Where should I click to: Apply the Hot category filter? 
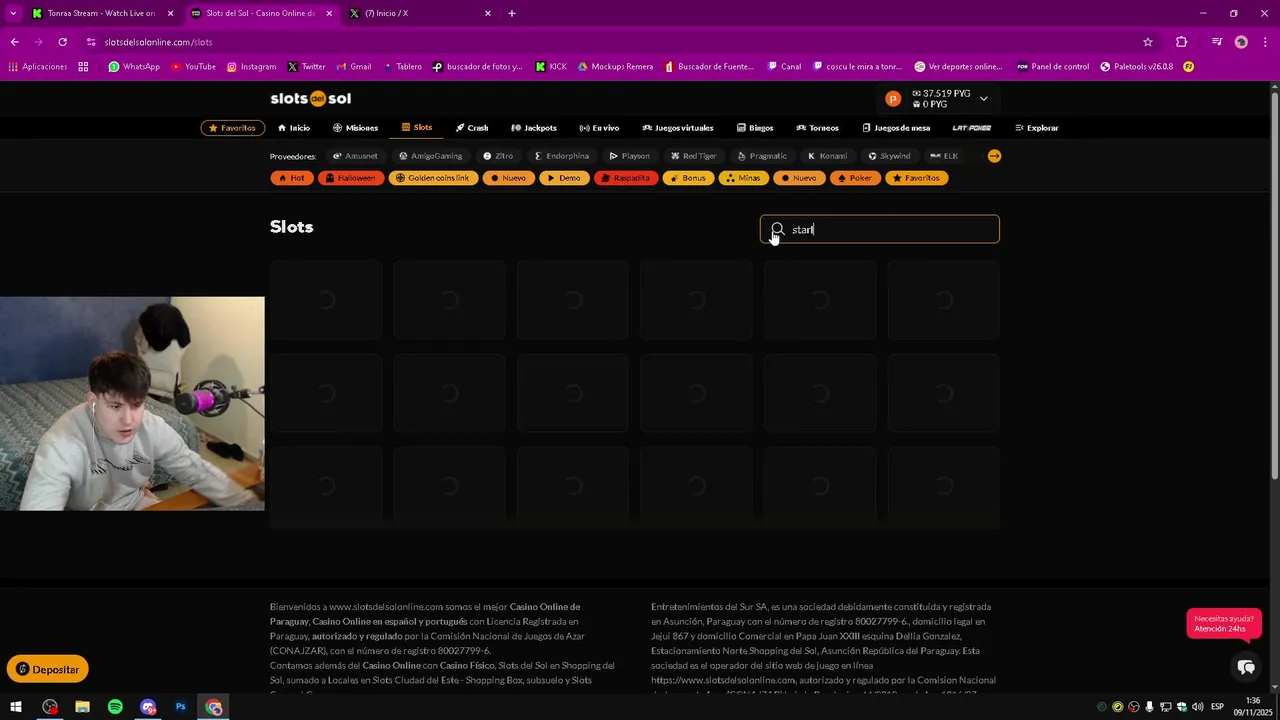coord(291,178)
